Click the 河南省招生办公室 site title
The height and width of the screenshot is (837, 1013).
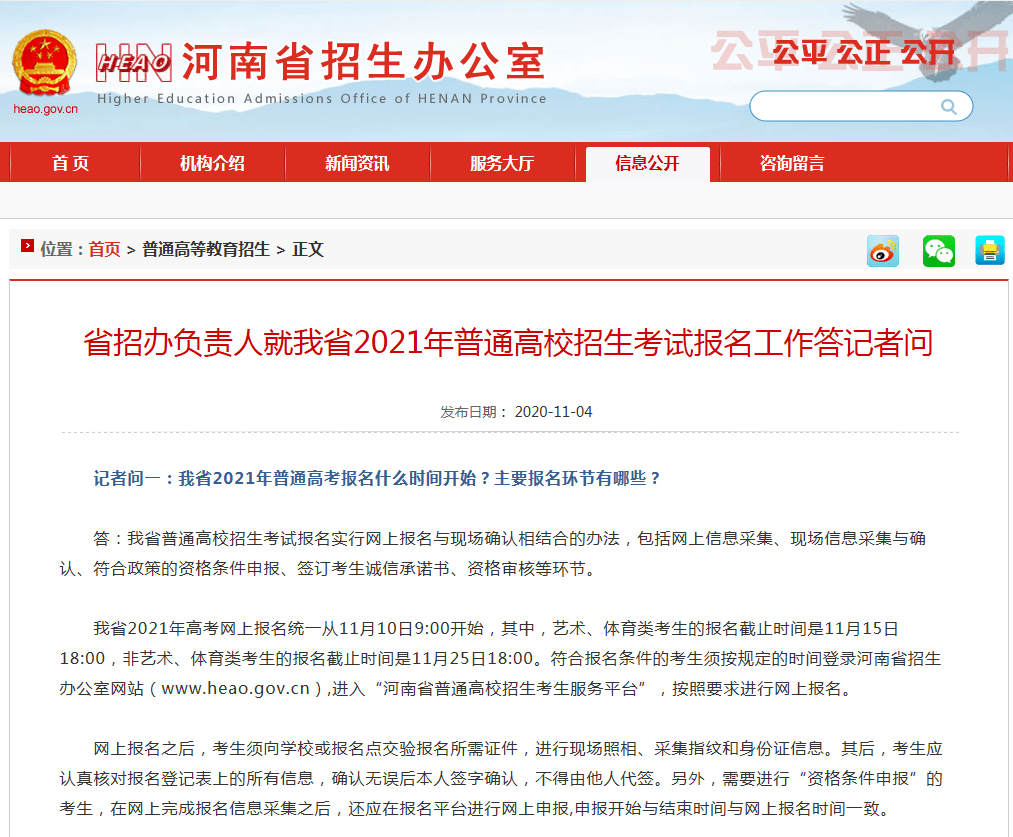click(x=364, y=62)
